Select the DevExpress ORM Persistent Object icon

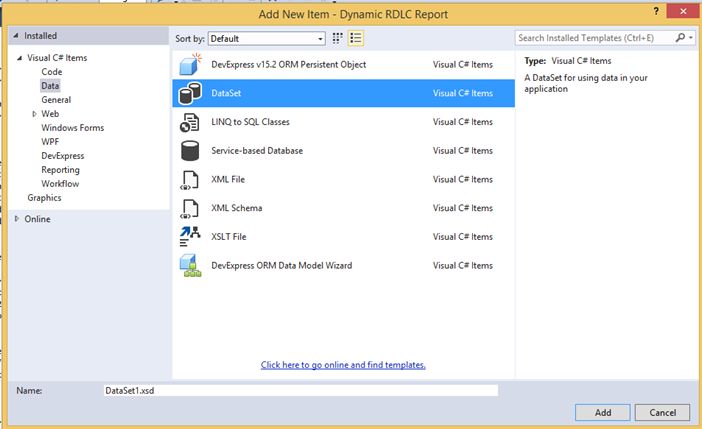(x=191, y=64)
